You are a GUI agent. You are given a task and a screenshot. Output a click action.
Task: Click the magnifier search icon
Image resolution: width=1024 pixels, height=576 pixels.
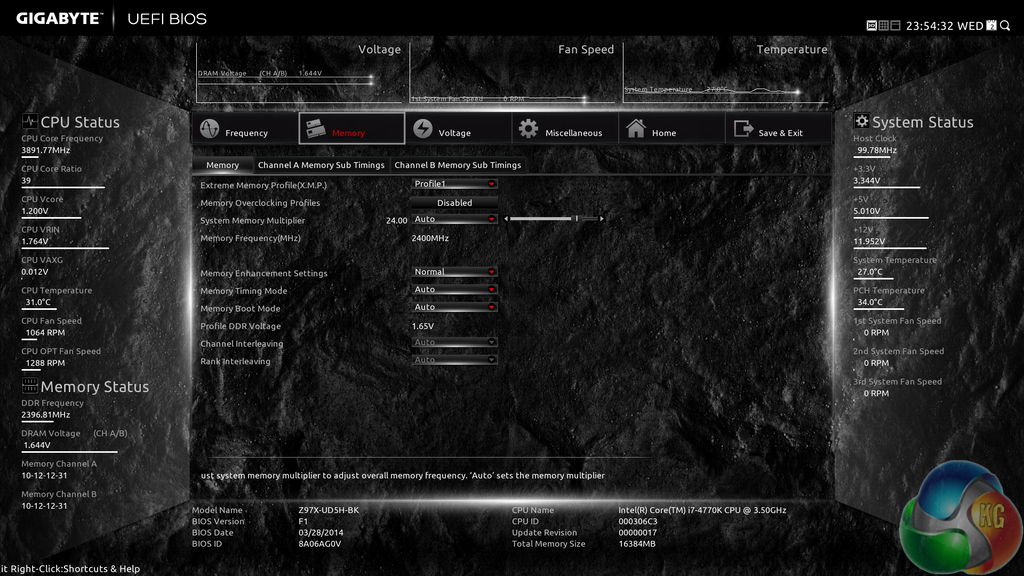(1005, 25)
